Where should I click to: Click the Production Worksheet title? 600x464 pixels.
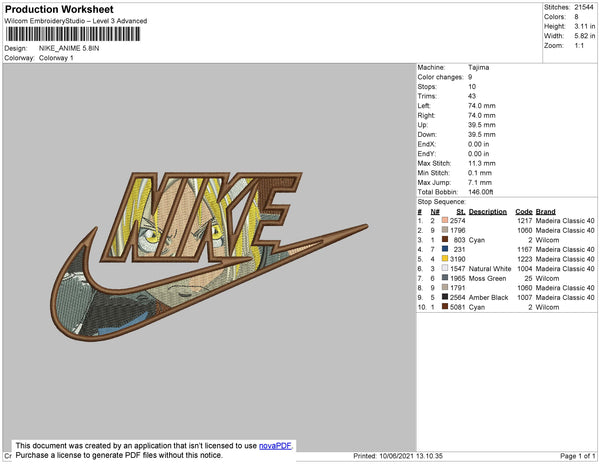click(x=58, y=10)
